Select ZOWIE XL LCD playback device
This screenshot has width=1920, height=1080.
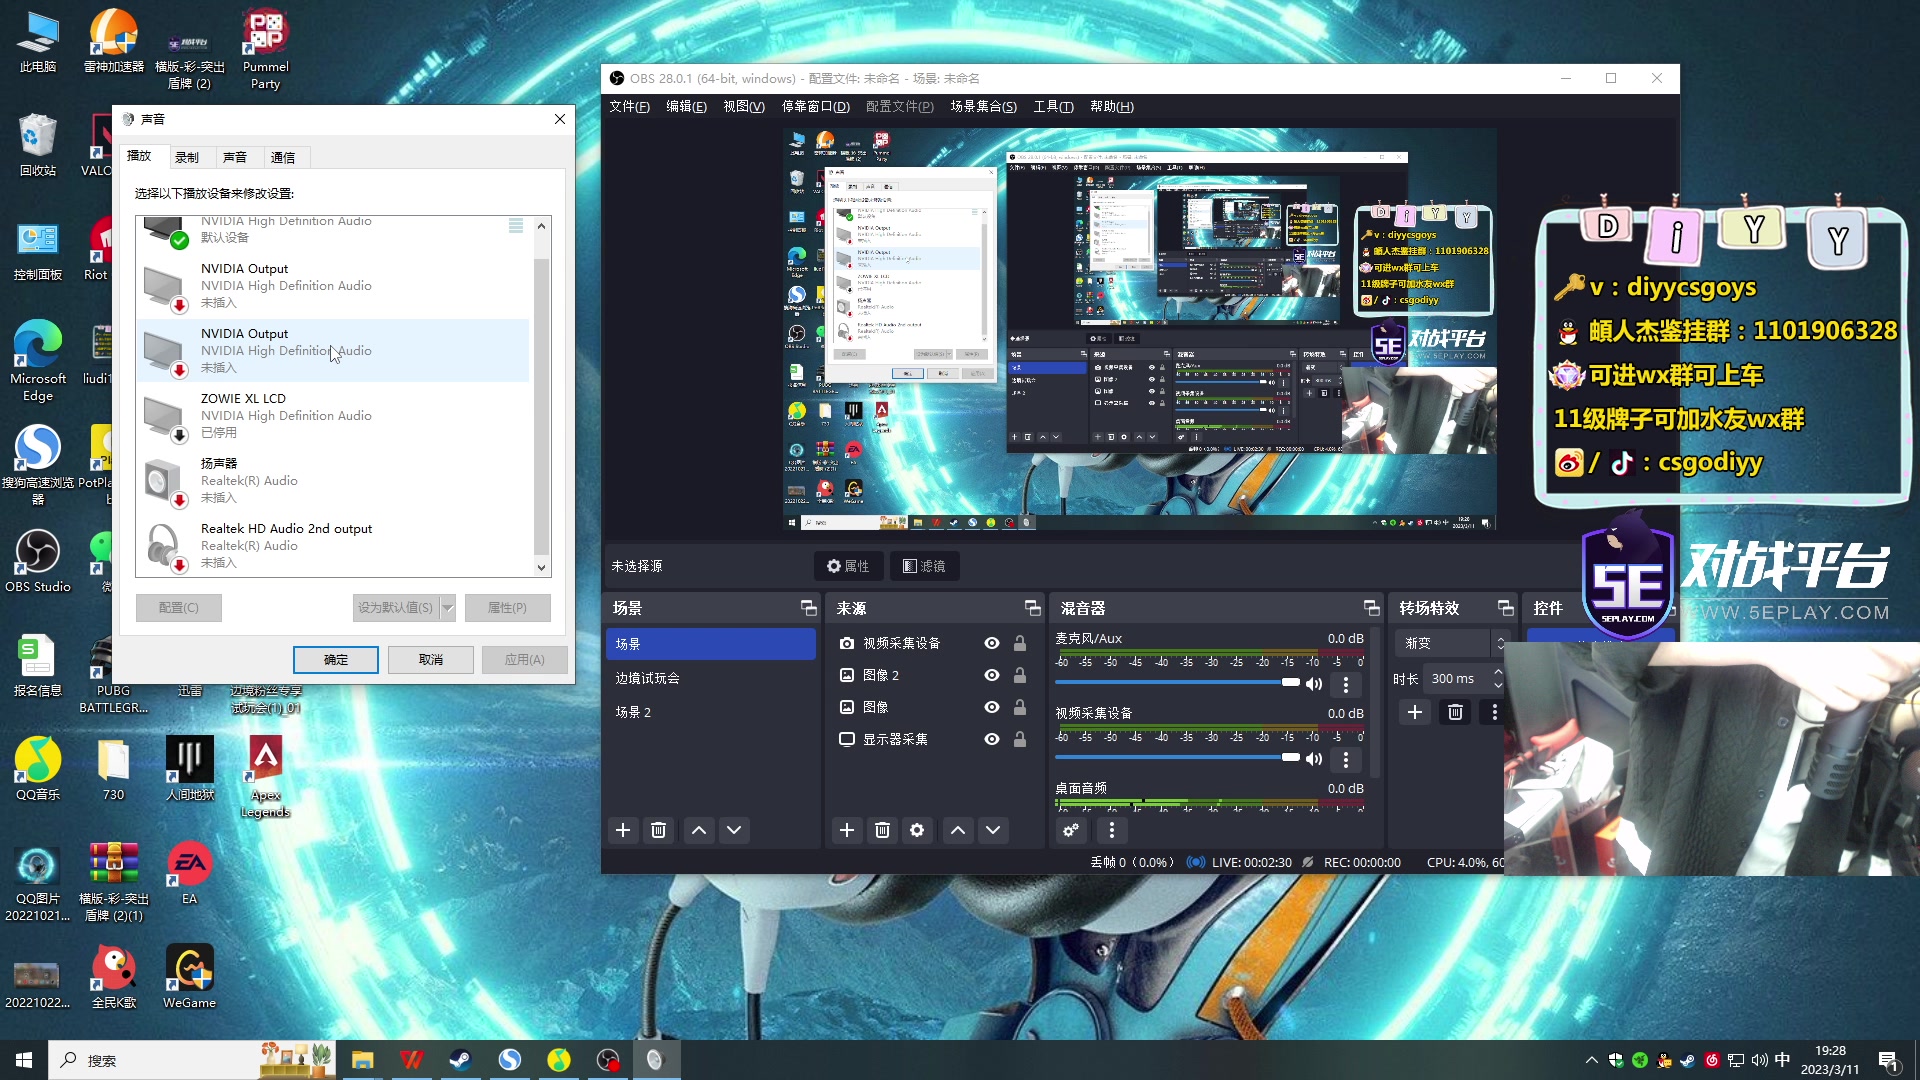[x=333, y=415]
